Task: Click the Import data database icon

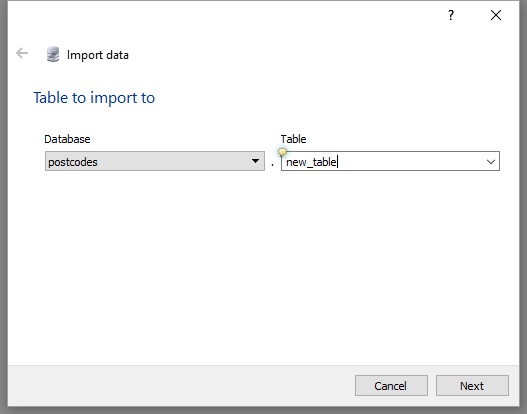Action: tap(53, 54)
